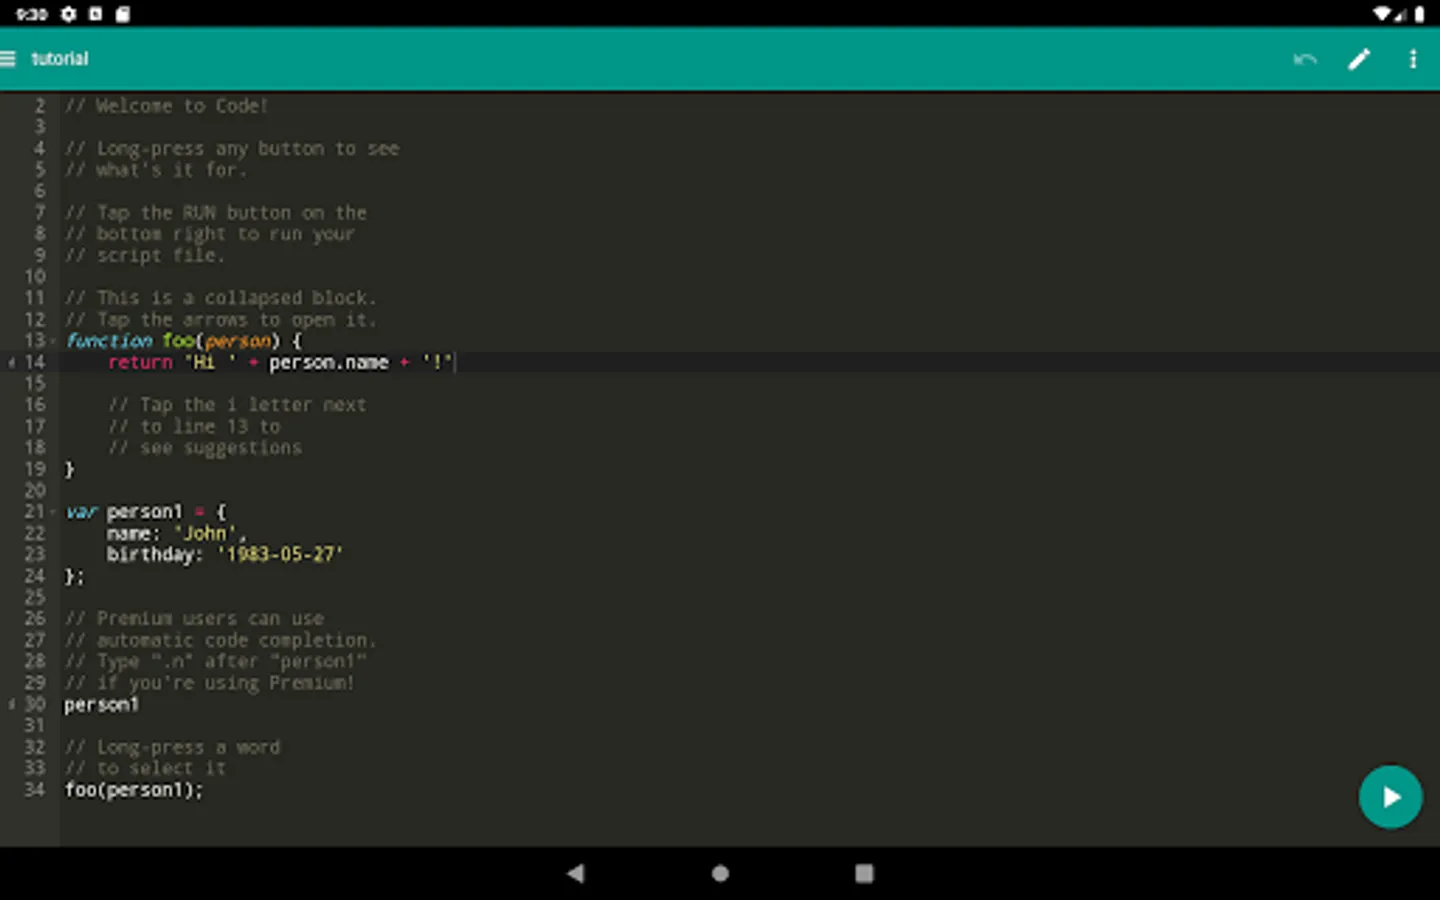Click the '// Long-press a word' comment
Screen dimensions: 1440x900
tap(172, 747)
